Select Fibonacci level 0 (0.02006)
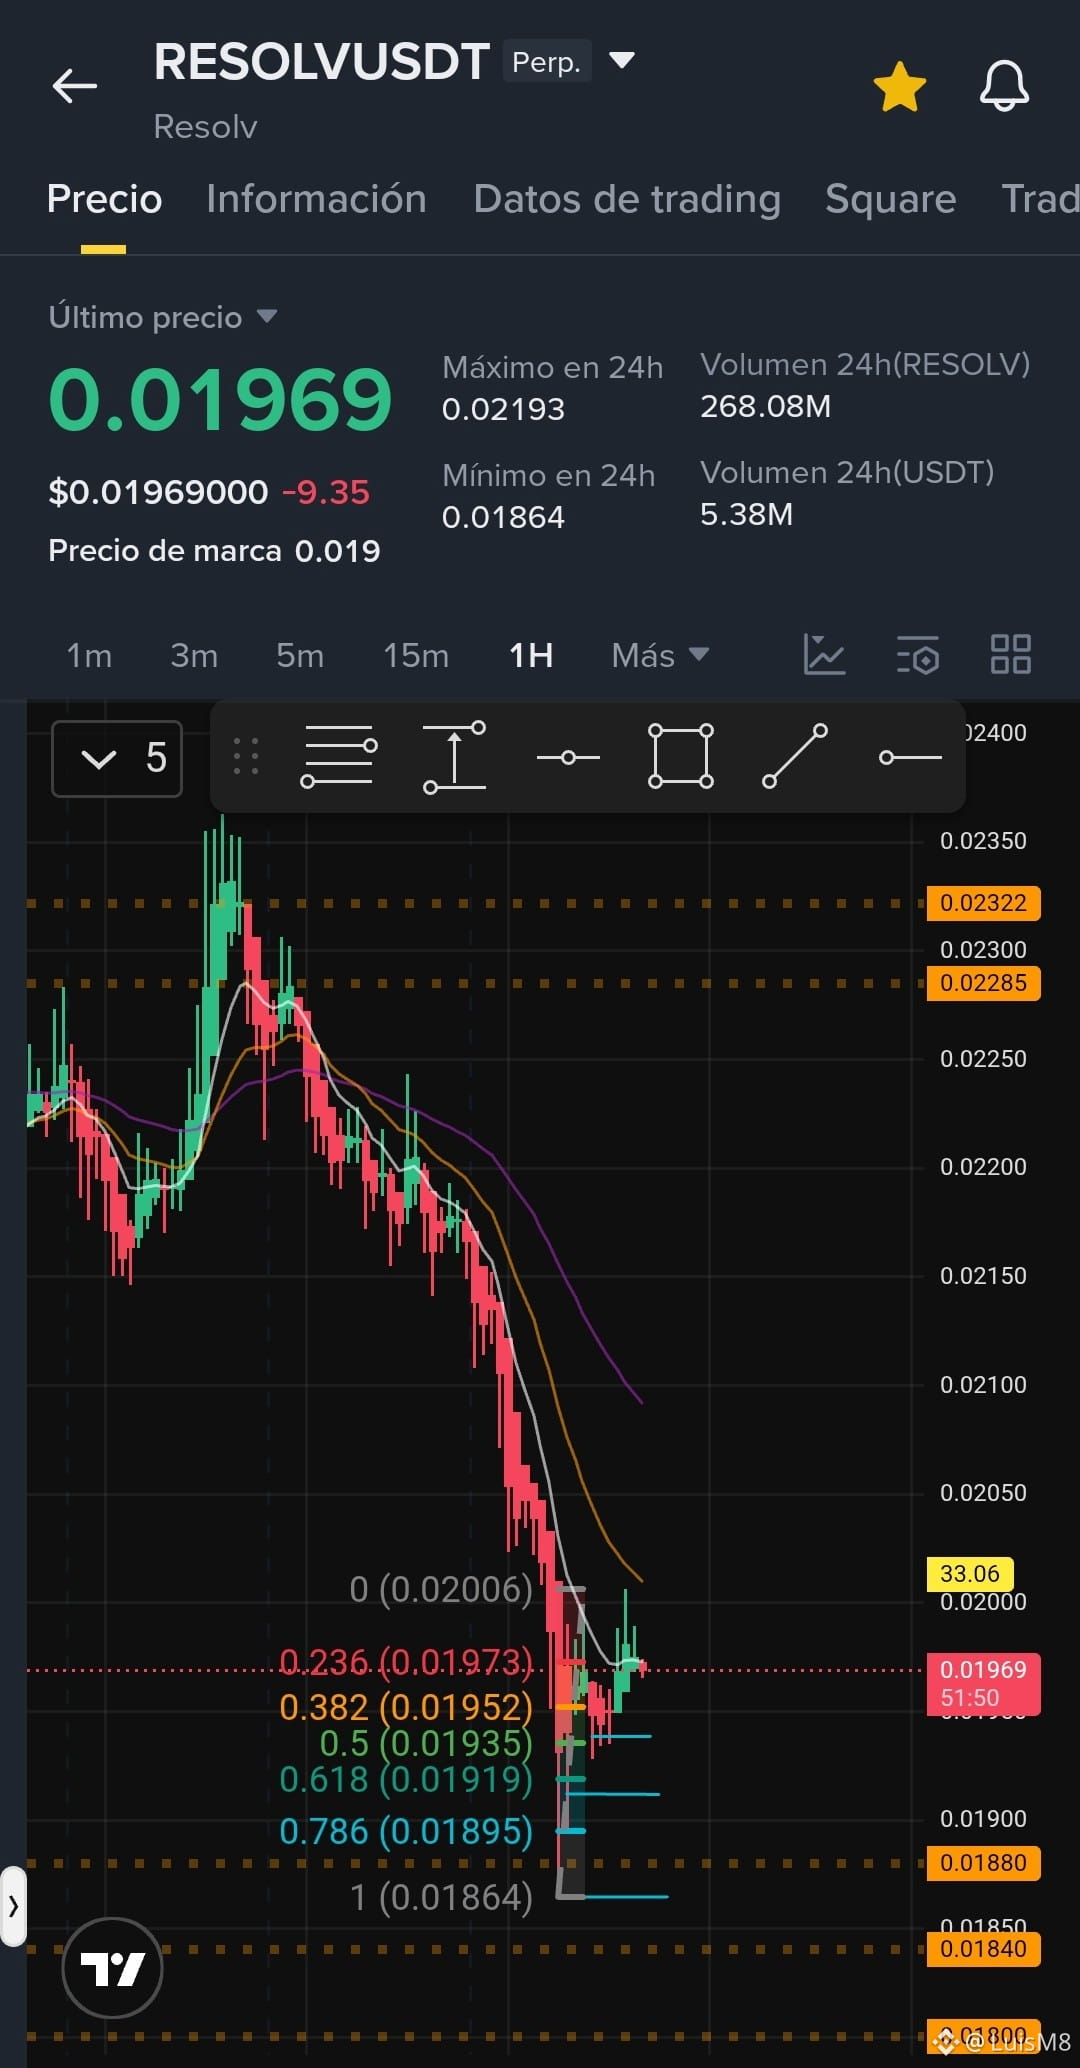This screenshot has width=1080, height=2068. (x=441, y=1589)
